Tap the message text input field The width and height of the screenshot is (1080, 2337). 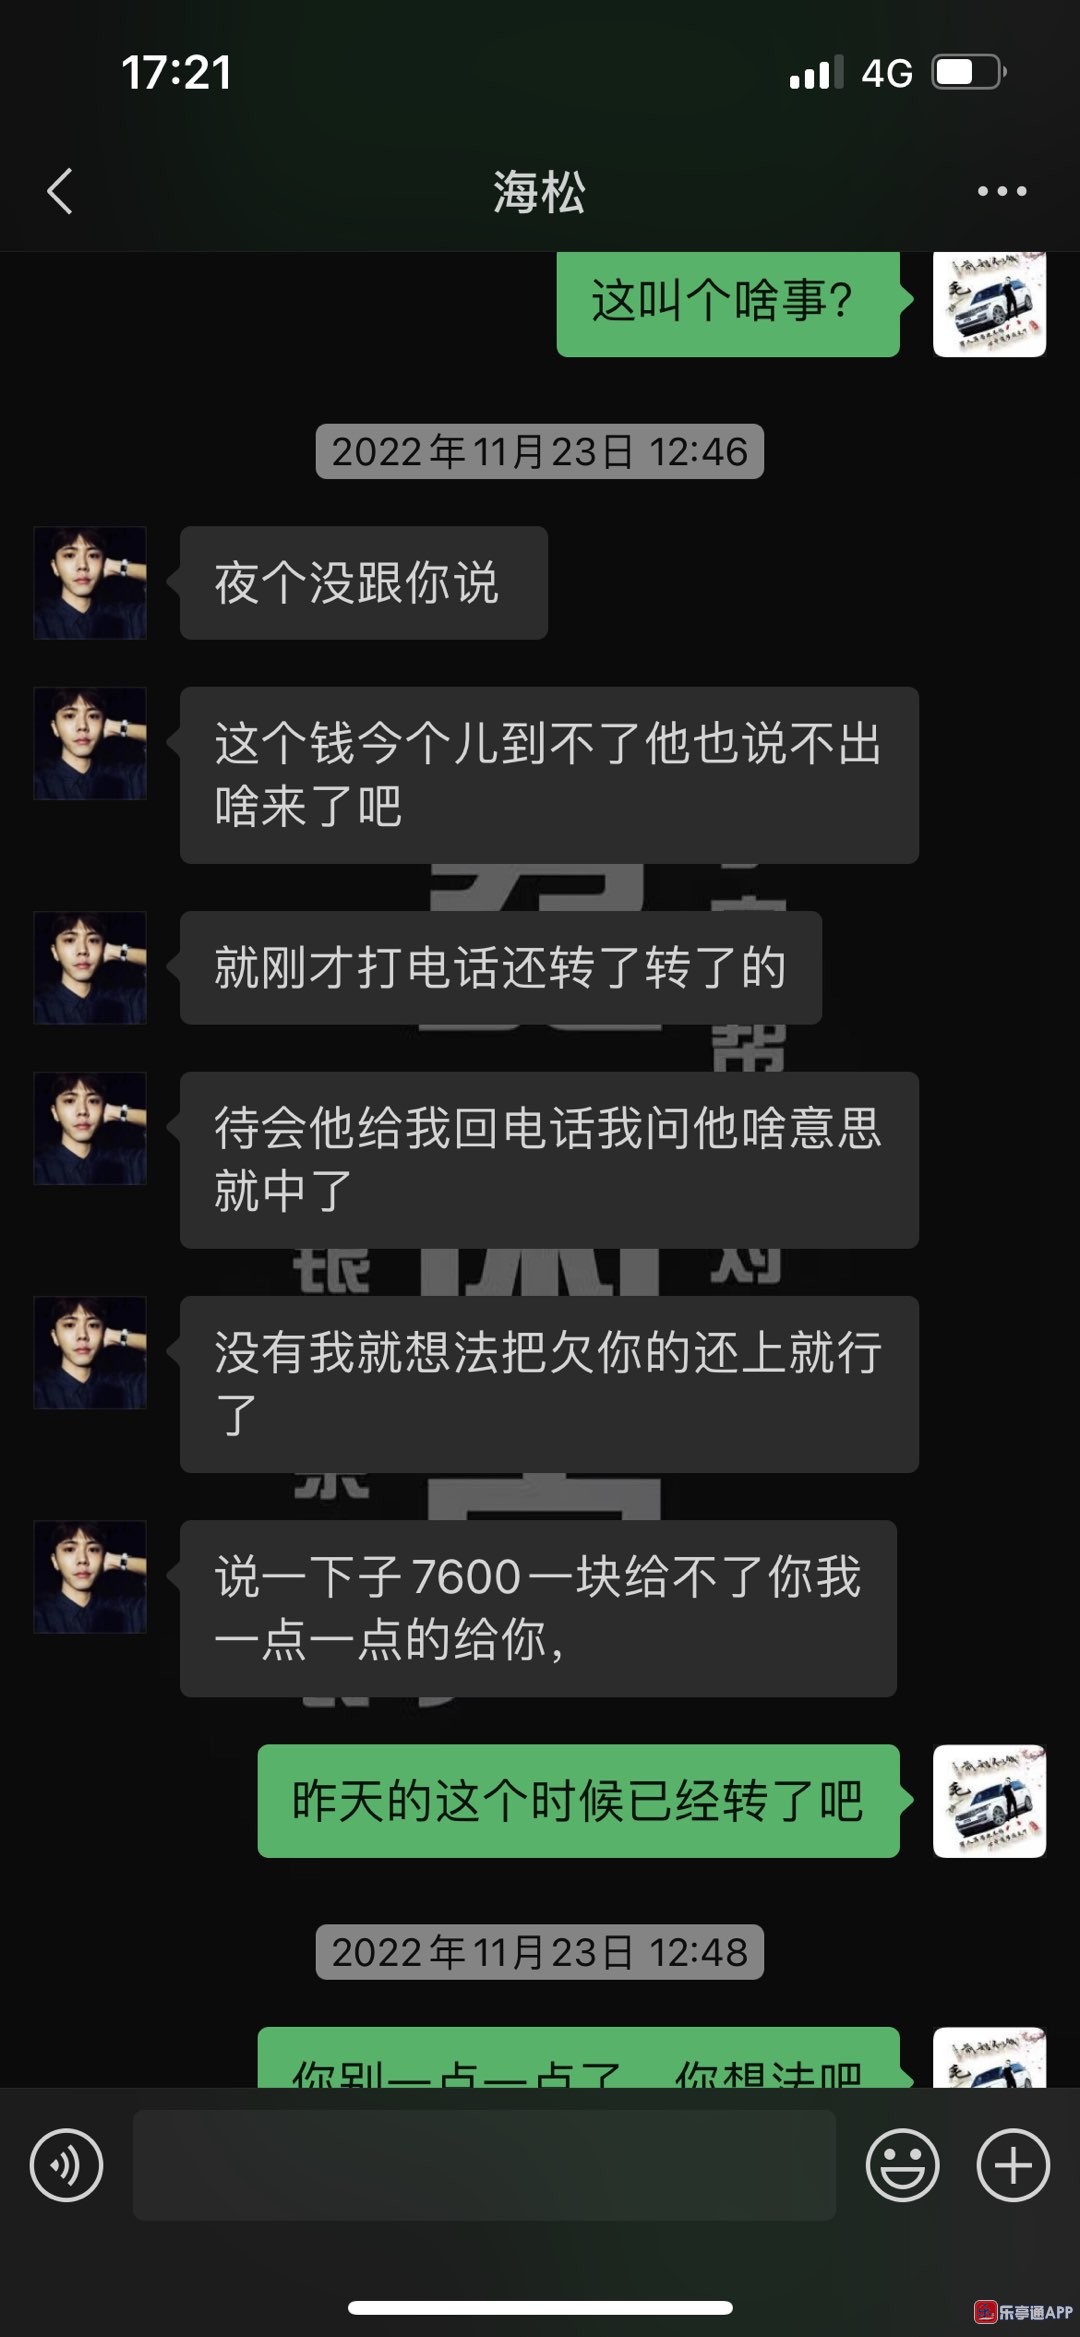(x=484, y=2165)
